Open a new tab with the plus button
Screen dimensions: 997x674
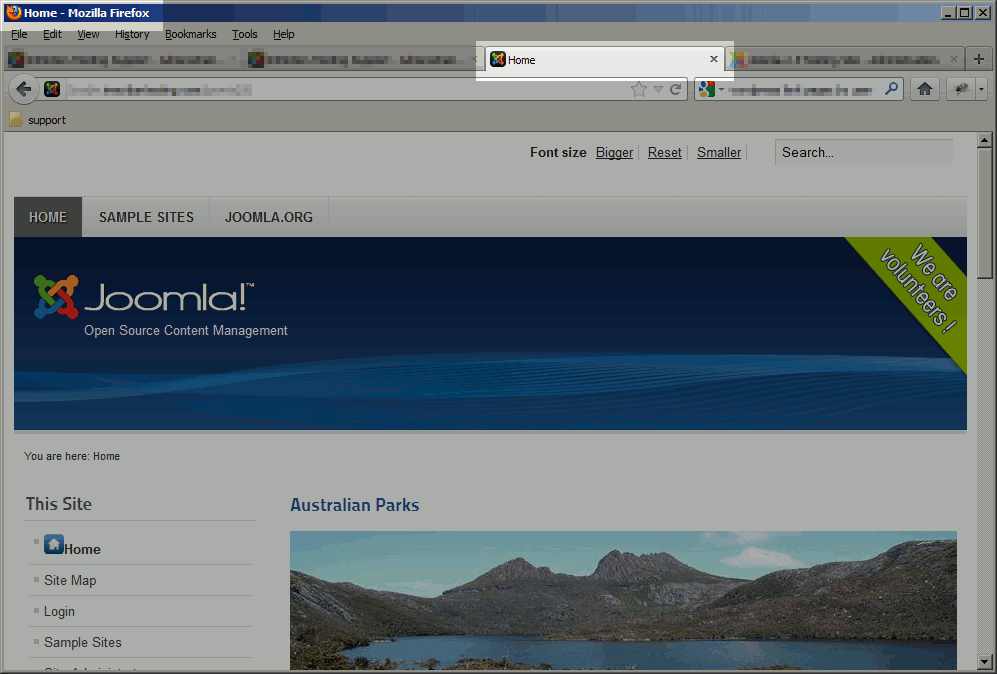pos(979,59)
